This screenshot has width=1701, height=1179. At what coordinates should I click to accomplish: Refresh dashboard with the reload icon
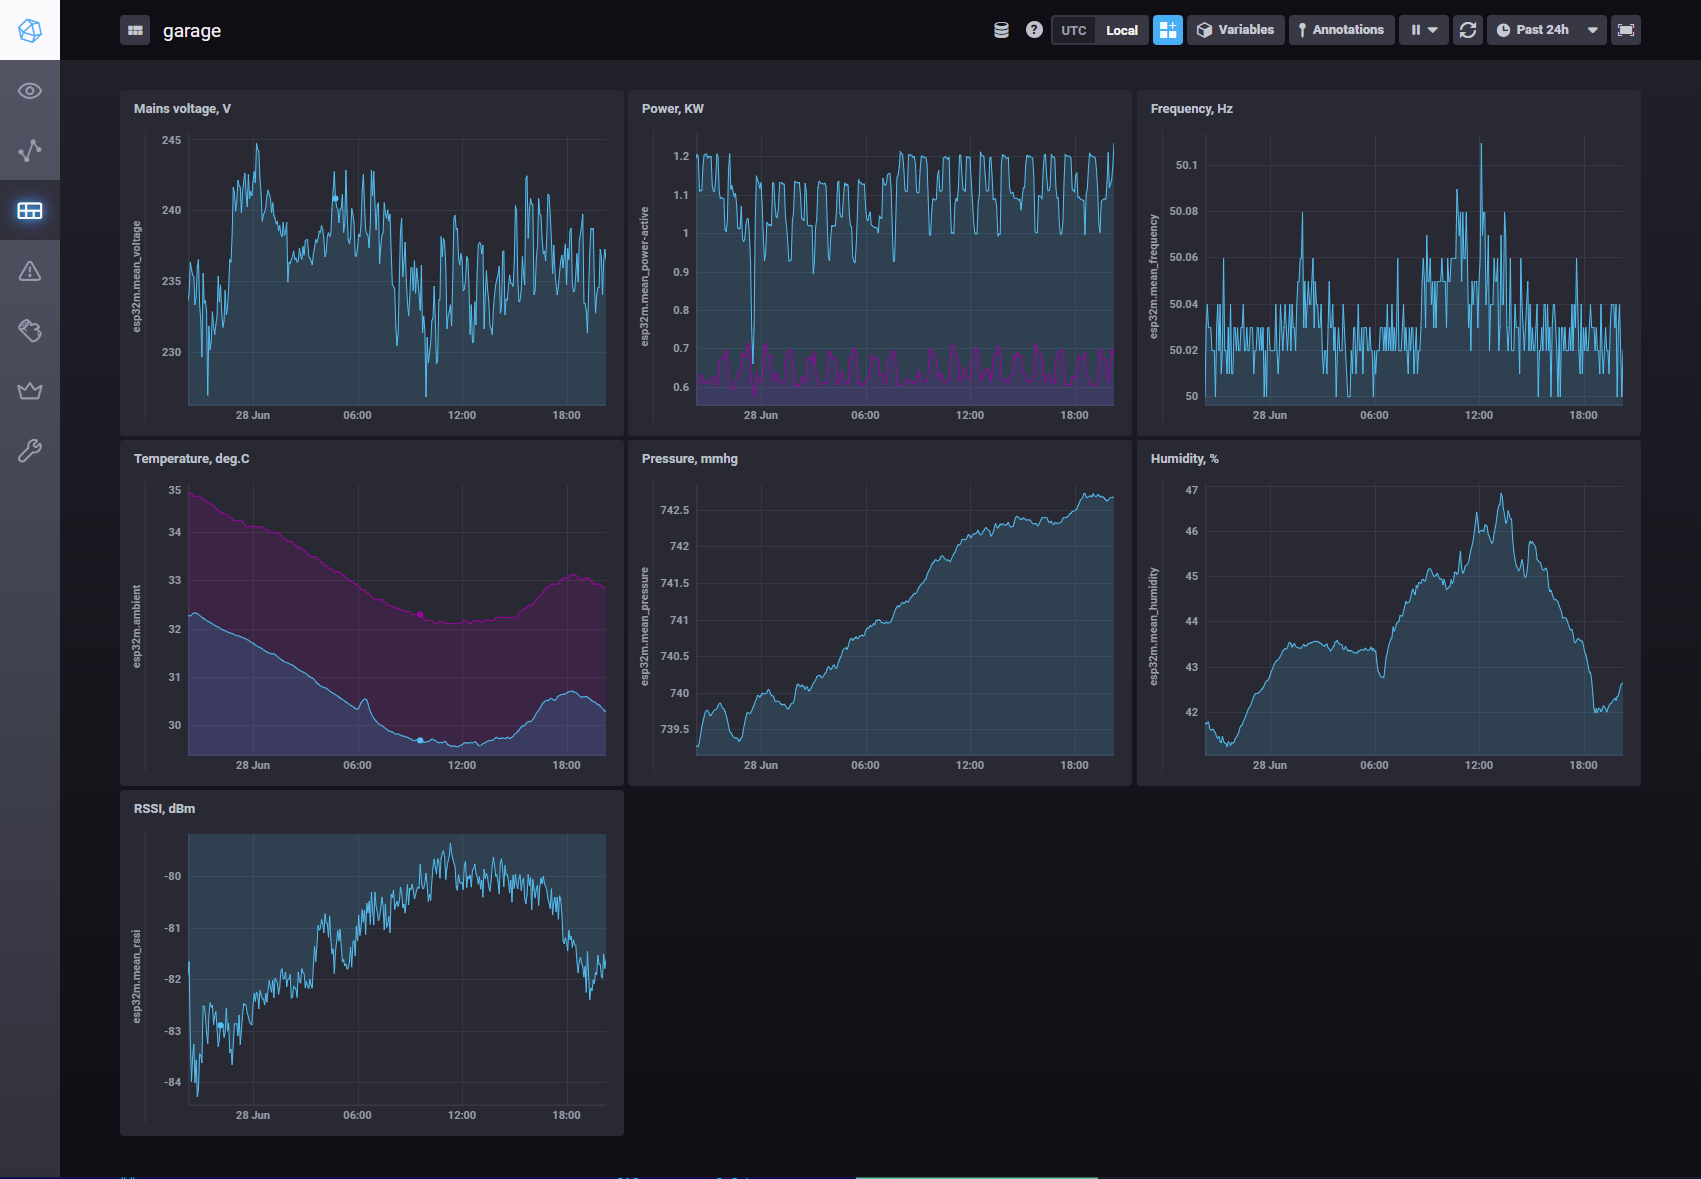tap(1467, 30)
